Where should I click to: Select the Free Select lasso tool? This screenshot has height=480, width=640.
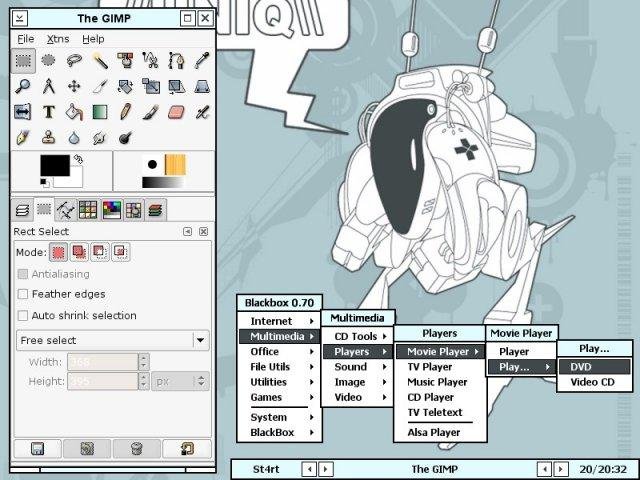74,61
